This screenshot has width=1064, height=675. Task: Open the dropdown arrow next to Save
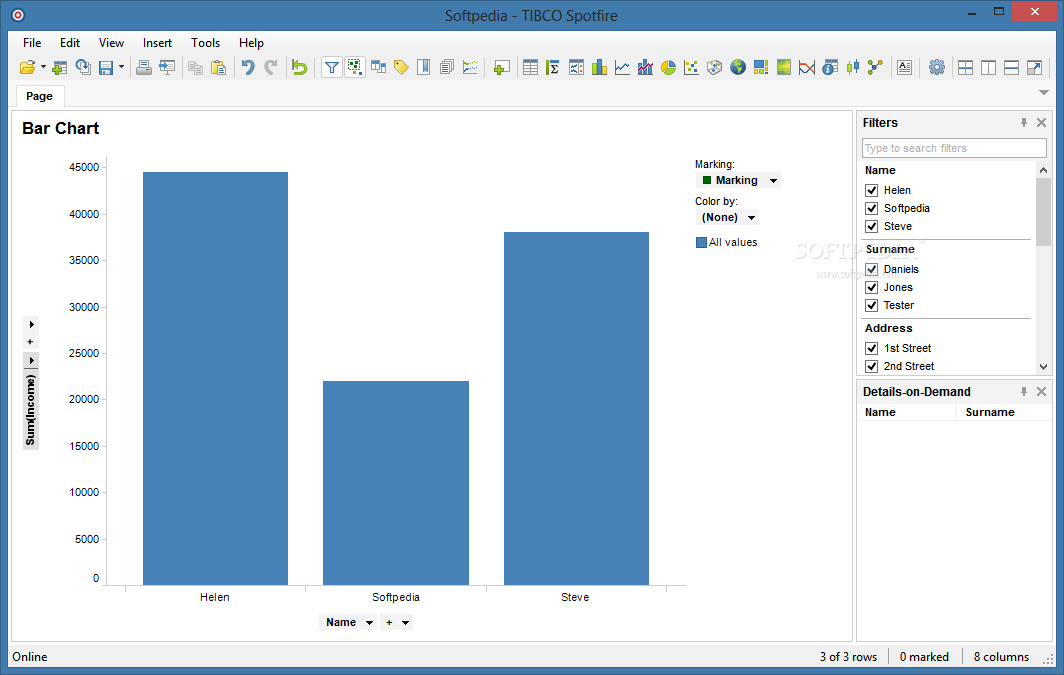point(121,66)
